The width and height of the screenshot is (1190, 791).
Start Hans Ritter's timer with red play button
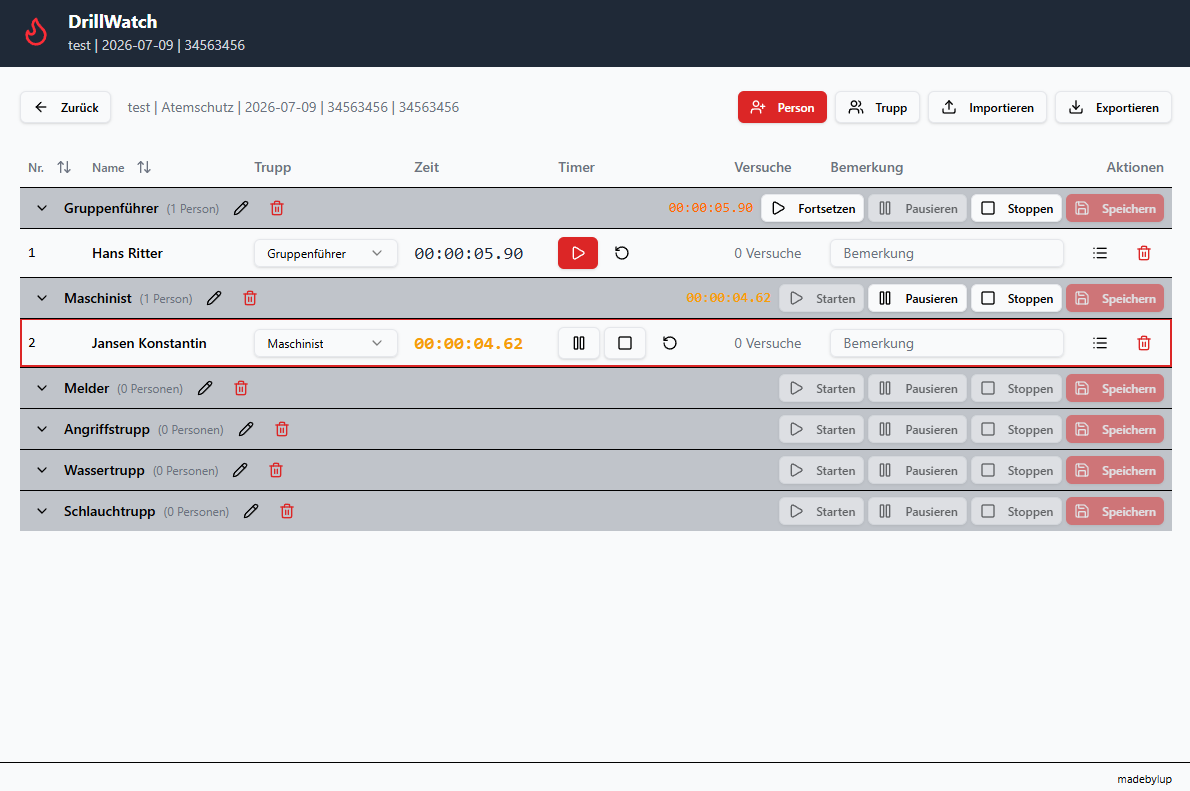578,253
